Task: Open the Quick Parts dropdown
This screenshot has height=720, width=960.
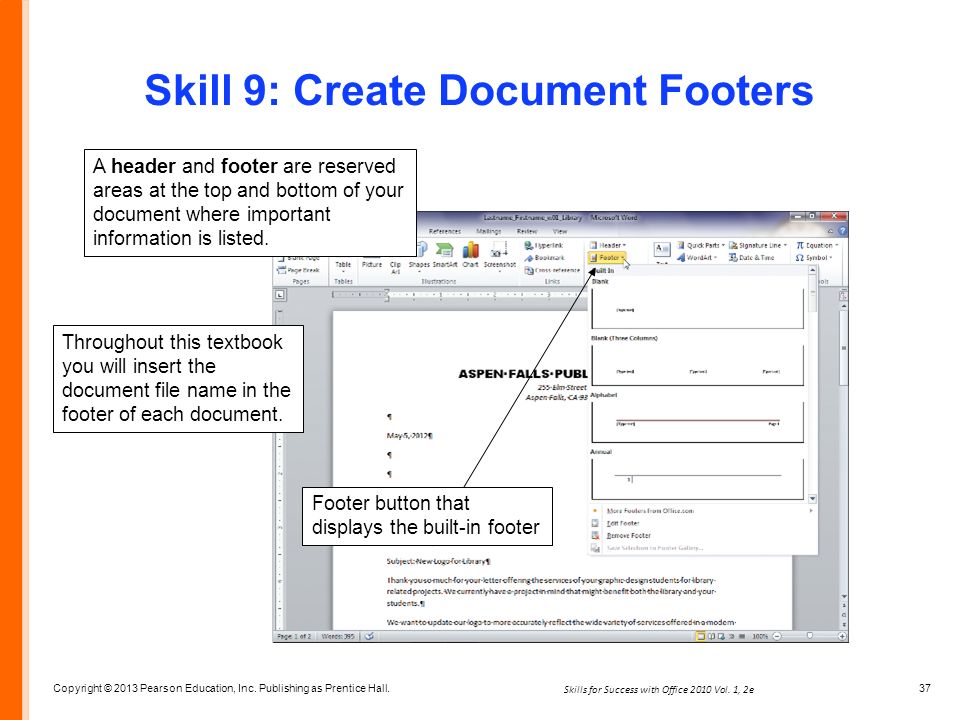Action: click(x=700, y=245)
